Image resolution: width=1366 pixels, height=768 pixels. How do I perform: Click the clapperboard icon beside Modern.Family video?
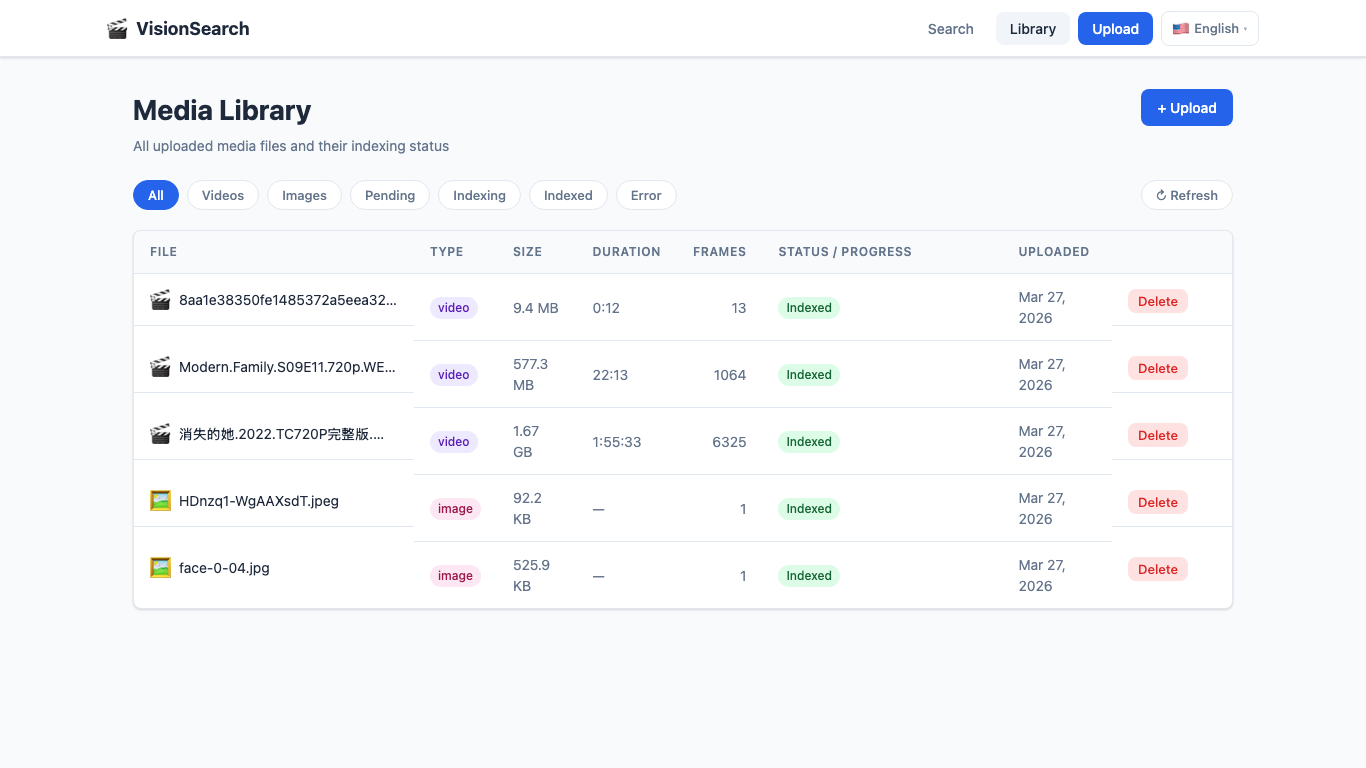pyautogui.click(x=160, y=367)
